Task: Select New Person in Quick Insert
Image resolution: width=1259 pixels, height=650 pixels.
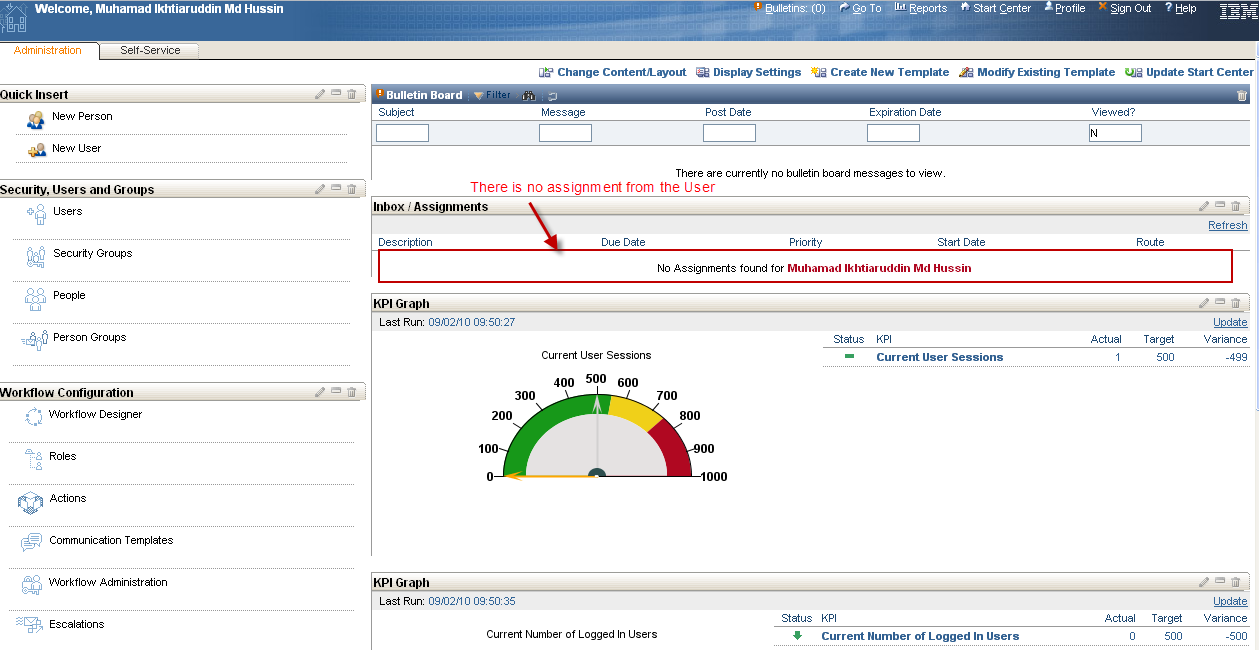Action: [82, 116]
